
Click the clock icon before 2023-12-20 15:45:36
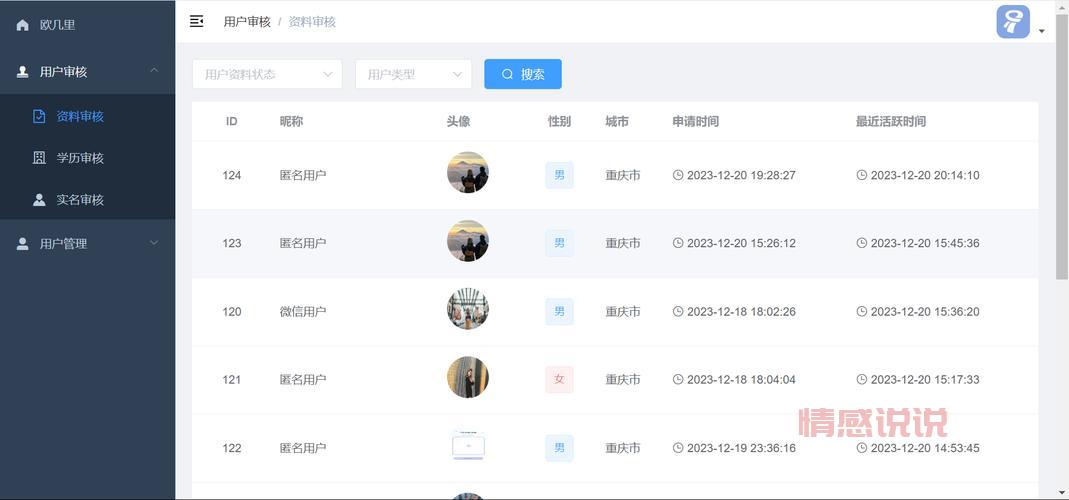[862, 243]
